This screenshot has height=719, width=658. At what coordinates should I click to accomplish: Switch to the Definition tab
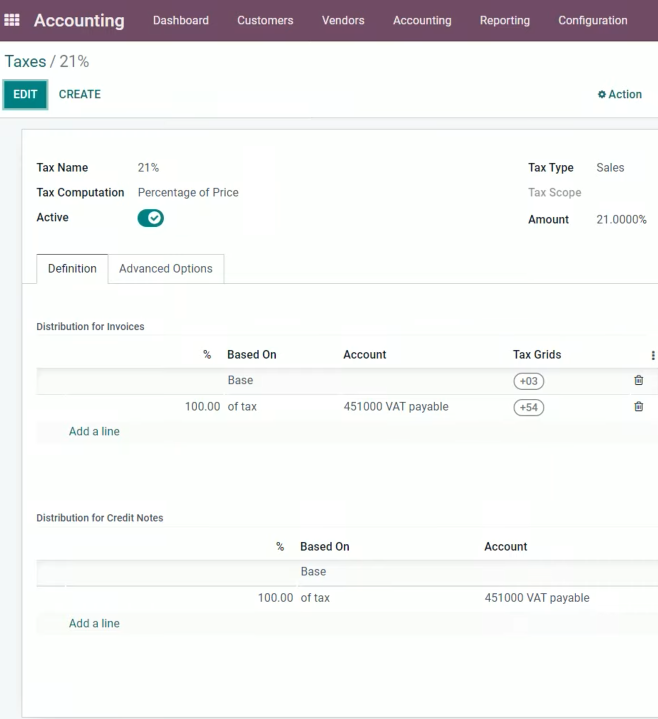point(72,269)
